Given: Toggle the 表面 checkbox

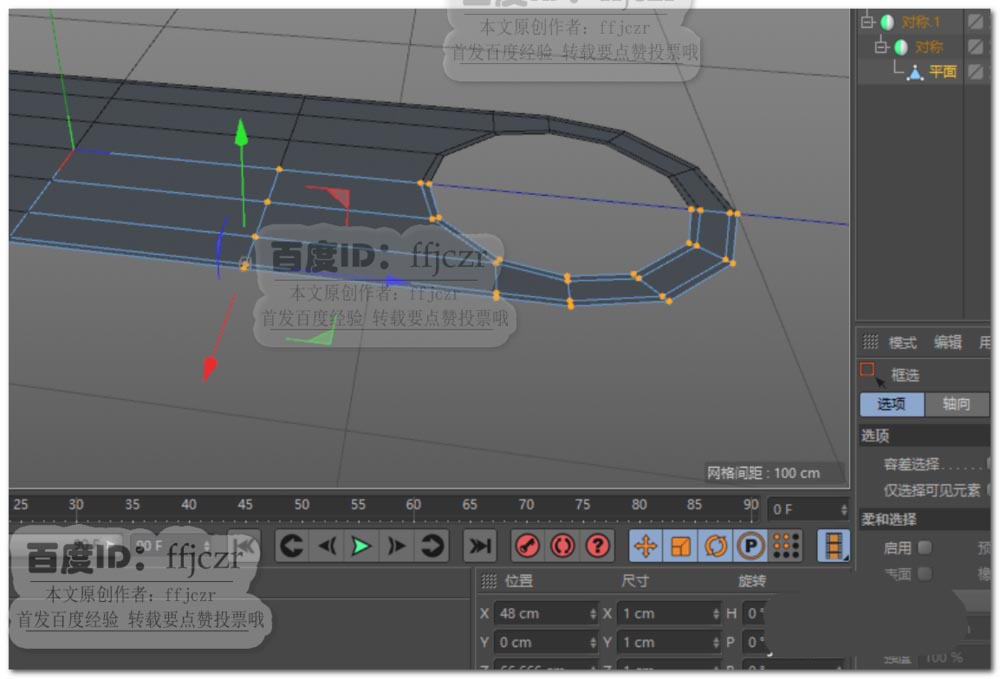Looking at the screenshot, I should pyautogui.click(x=925, y=574).
